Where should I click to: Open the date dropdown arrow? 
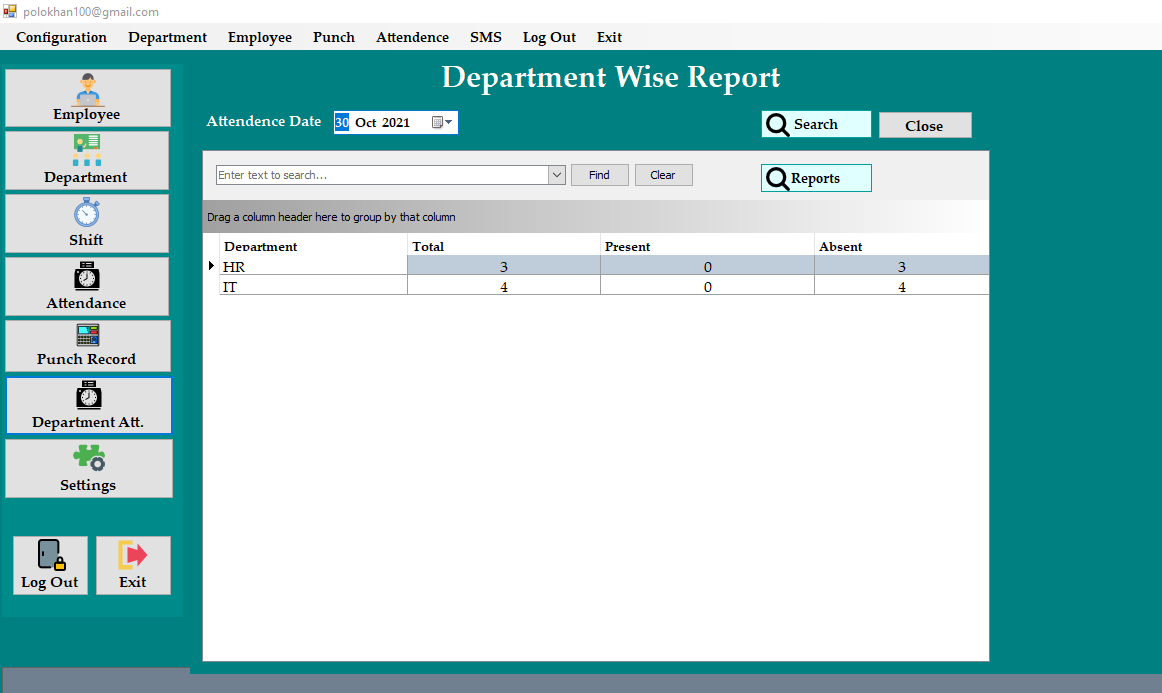coord(448,122)
